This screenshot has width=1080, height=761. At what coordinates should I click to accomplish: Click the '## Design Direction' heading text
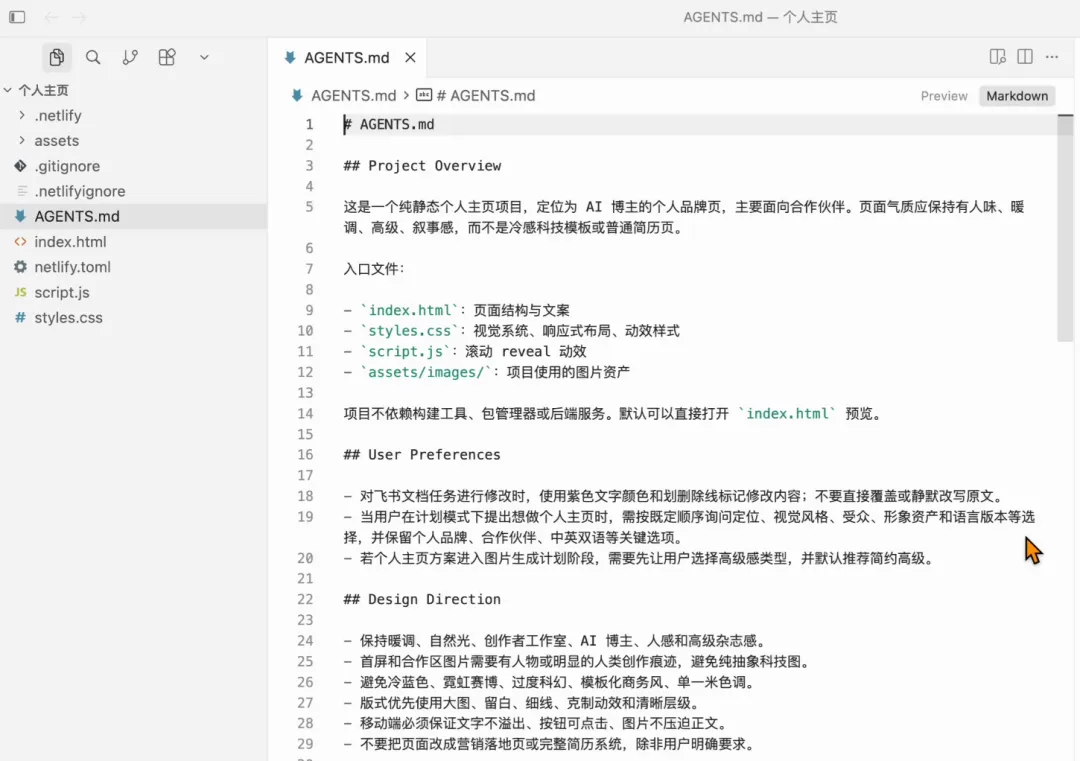(422, 600)
